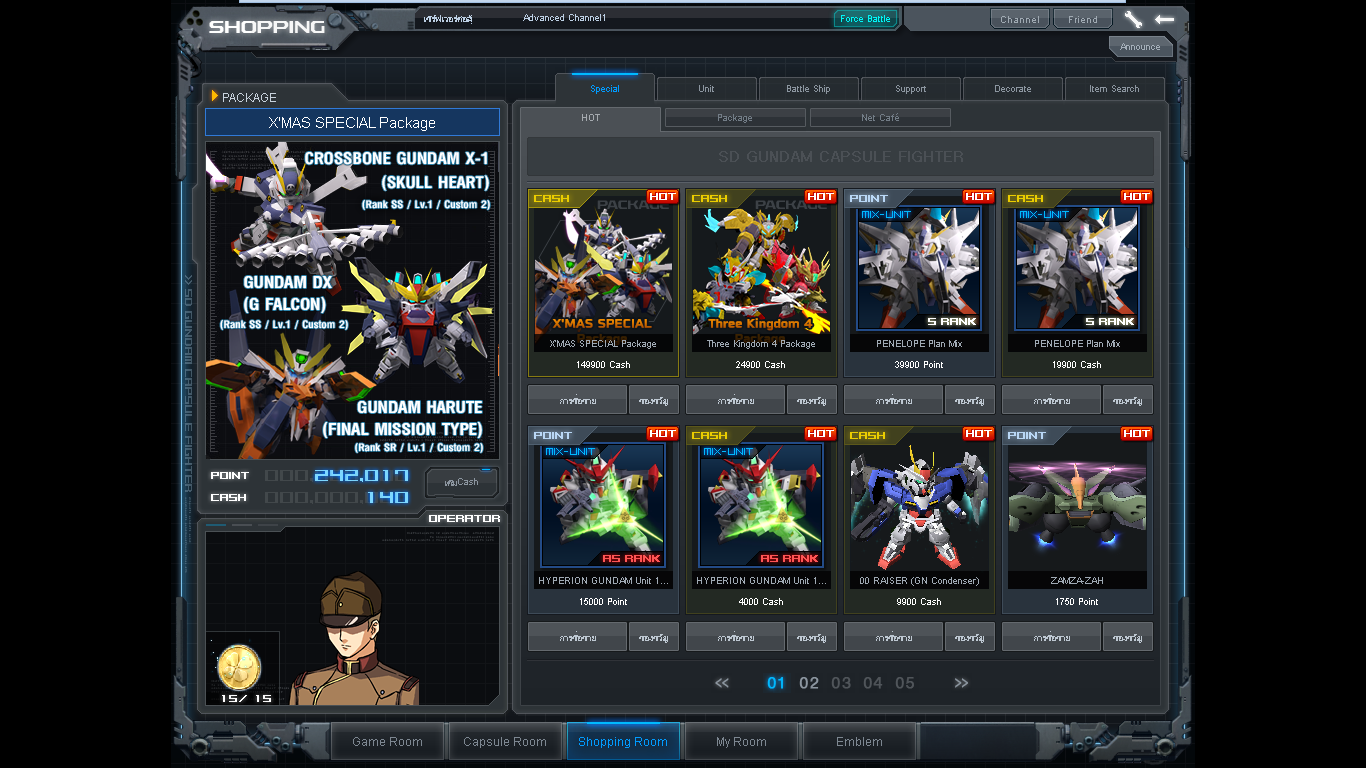
Task: Show the Announce panel
Action: coord(1140,47)
